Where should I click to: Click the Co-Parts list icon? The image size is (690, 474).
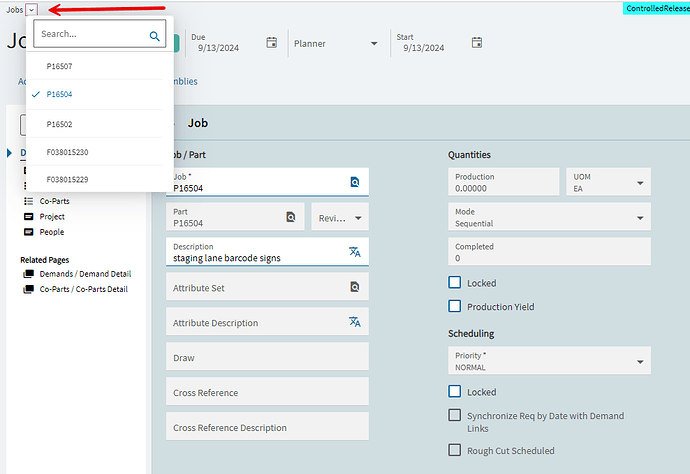[x=29, y=201]
